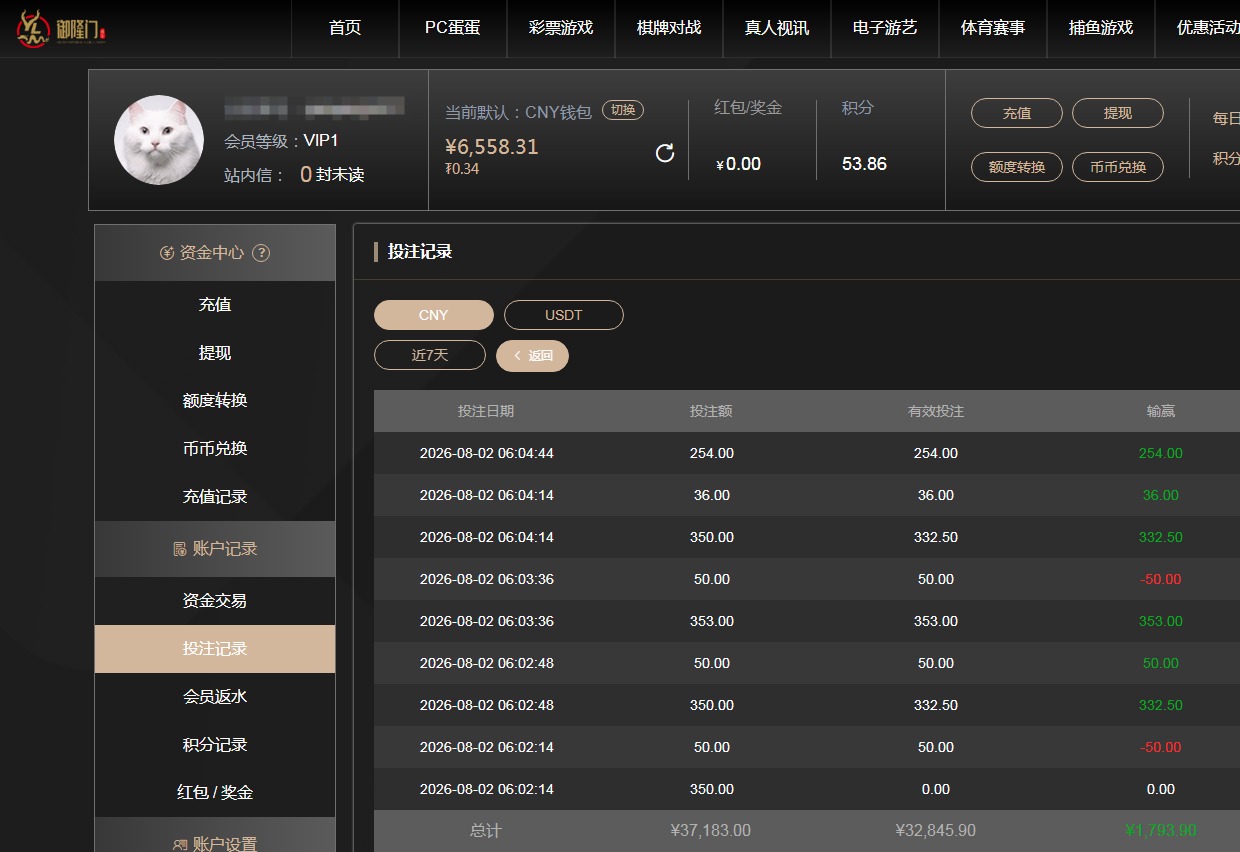The image size is (1240, 852).
Task: Click the 36.00 bet amount cell
Action: [712, 495]
